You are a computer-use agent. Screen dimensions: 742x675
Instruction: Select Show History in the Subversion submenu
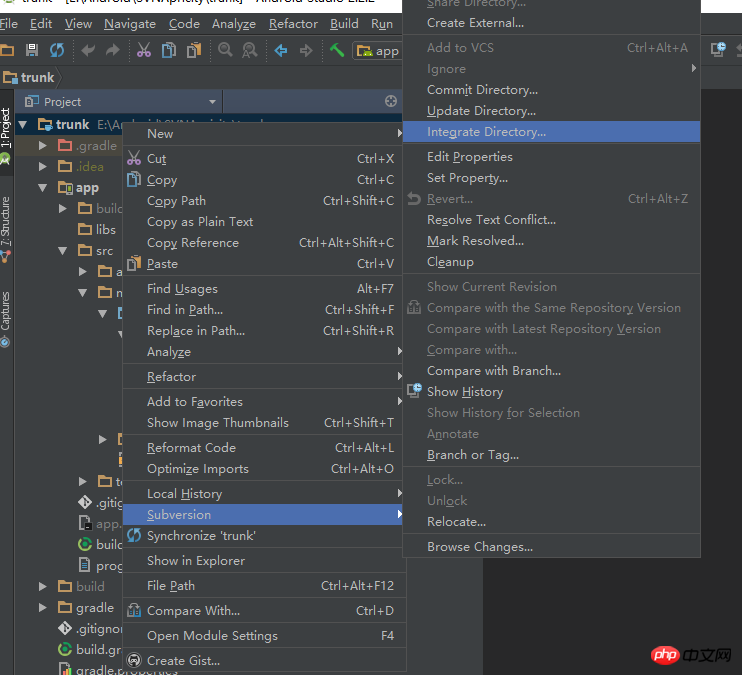[464, 392]
